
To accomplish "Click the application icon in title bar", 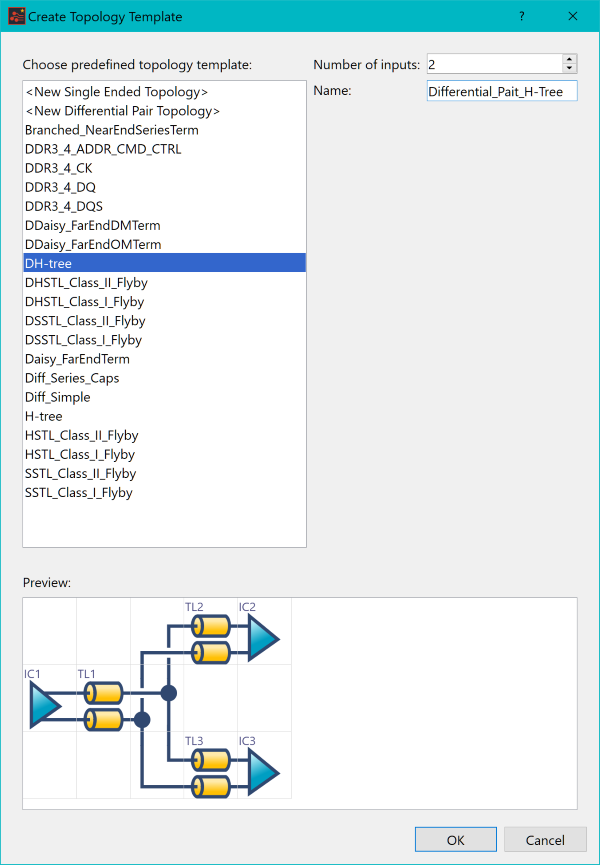I will (17, 17).
